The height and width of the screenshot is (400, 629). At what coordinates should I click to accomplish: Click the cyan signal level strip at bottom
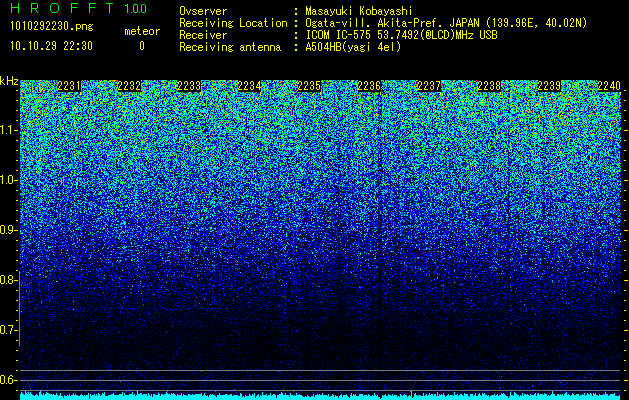(320, 396)
